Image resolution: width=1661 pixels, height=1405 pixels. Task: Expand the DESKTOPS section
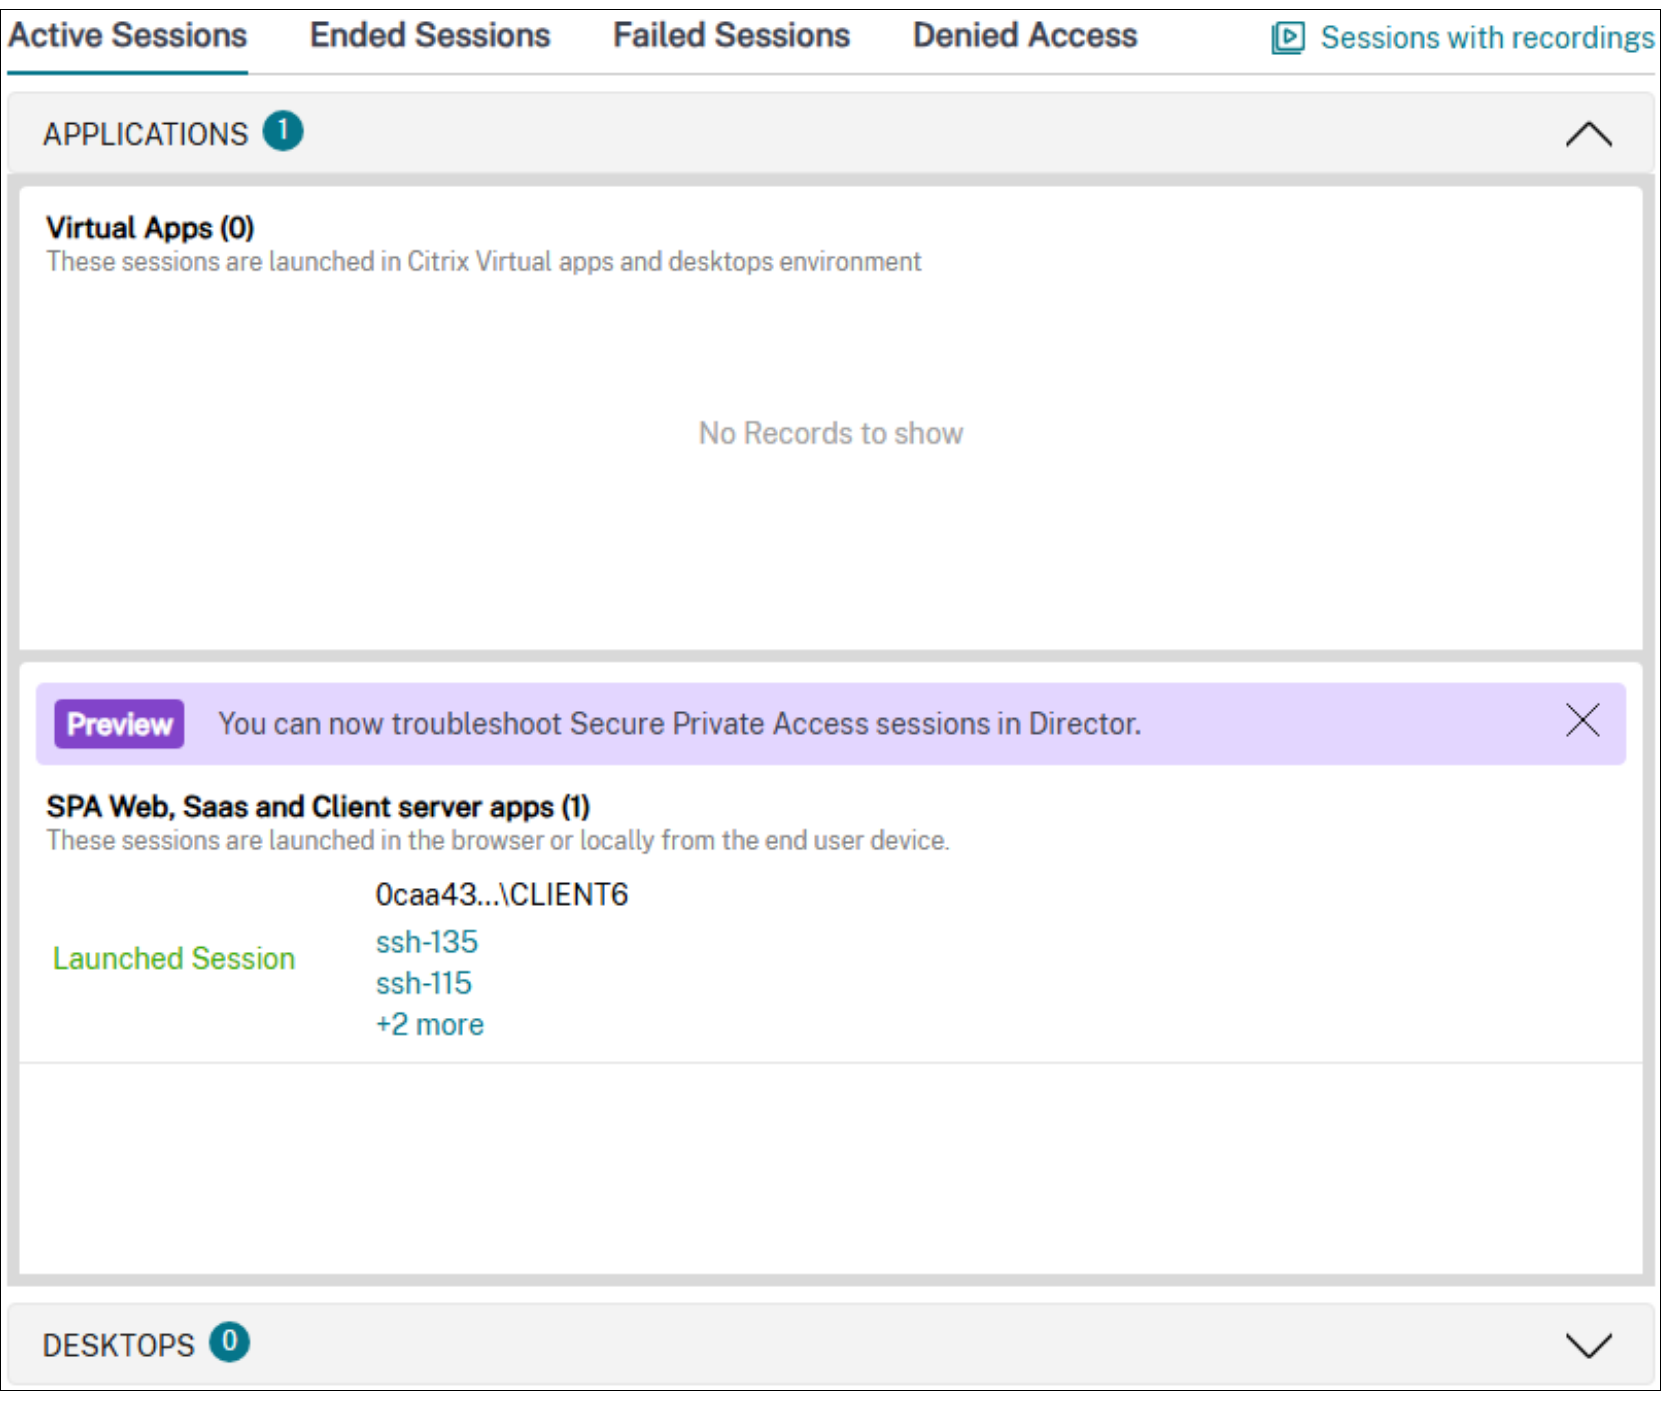click(x=1590, y=1347)
